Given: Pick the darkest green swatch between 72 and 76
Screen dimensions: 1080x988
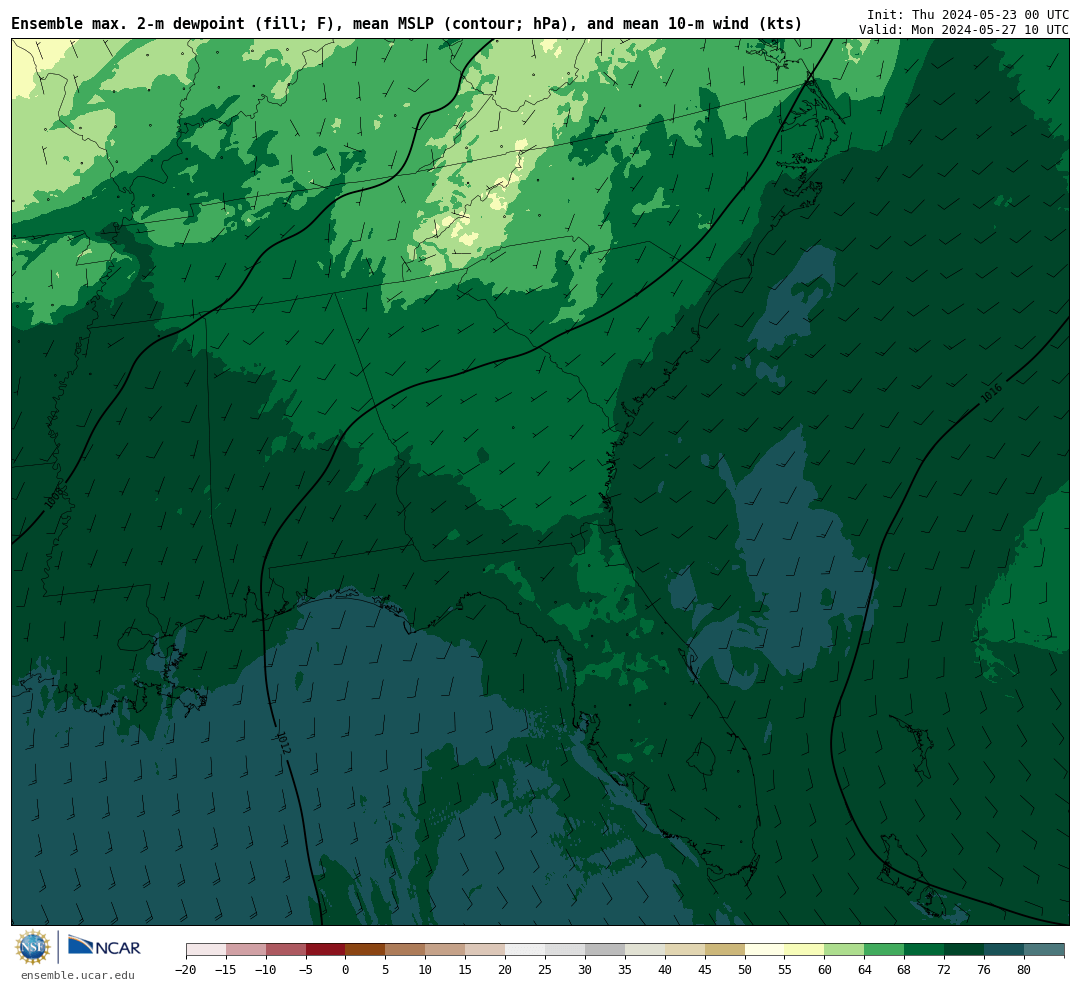Looking at the screenshot, I should click(x=965, y=950).
